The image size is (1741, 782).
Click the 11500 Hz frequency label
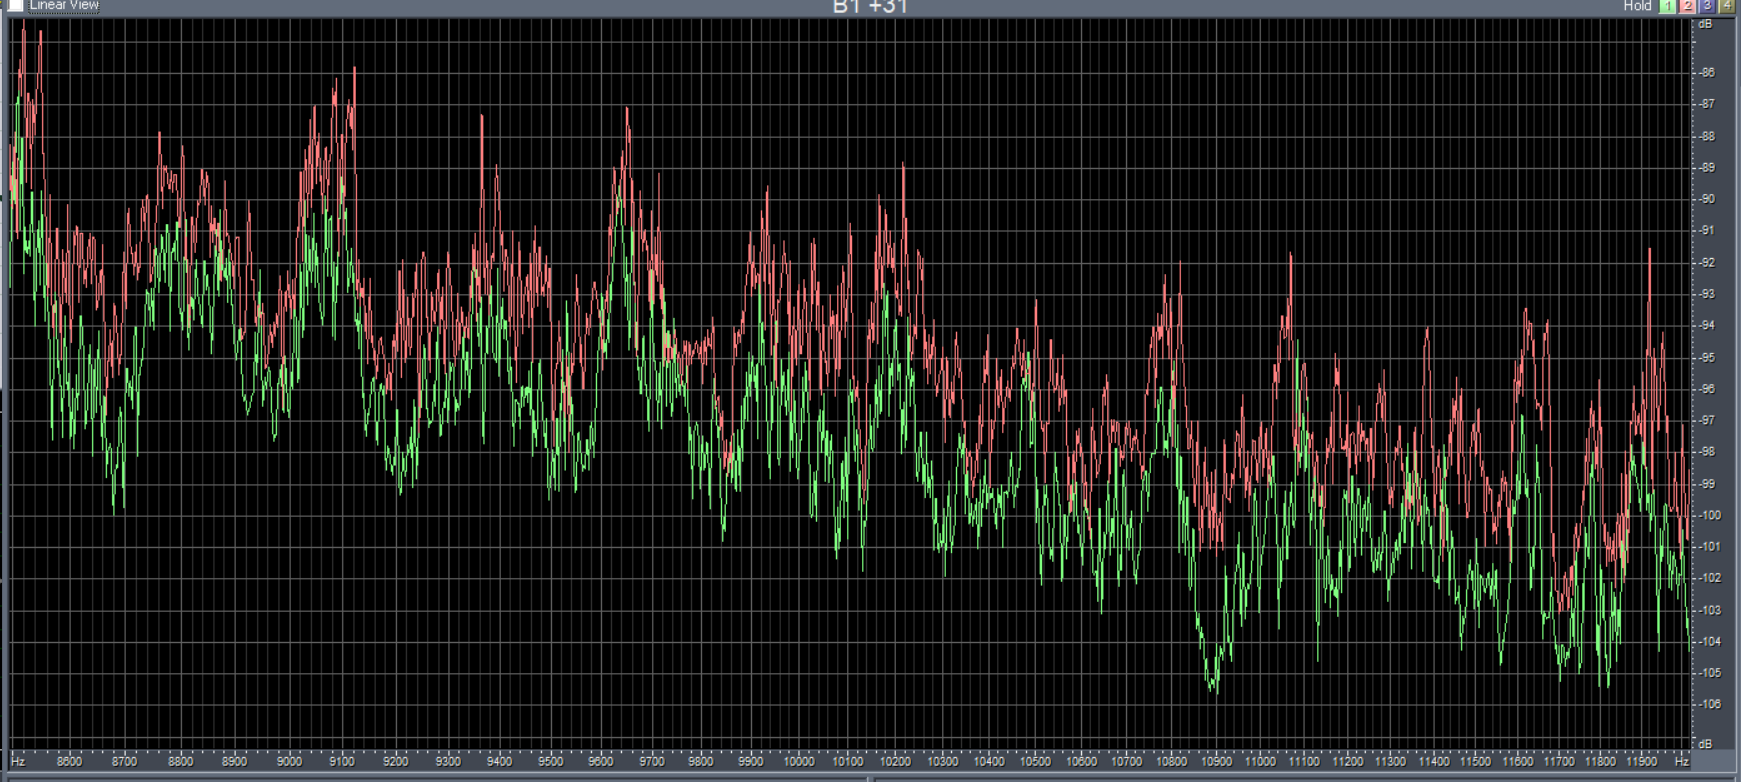click(x=1475, y=761)
